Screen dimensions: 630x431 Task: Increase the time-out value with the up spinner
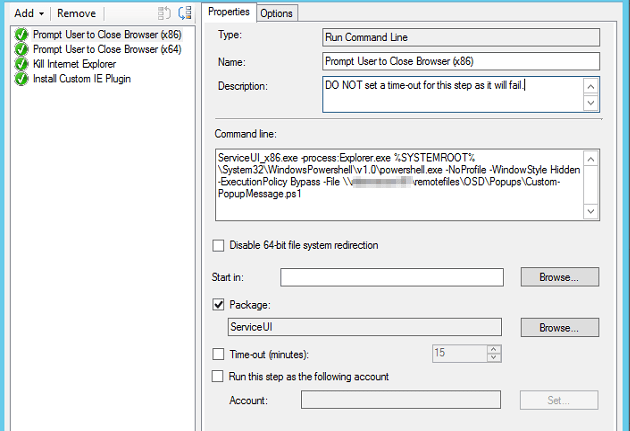coord(494,349)
